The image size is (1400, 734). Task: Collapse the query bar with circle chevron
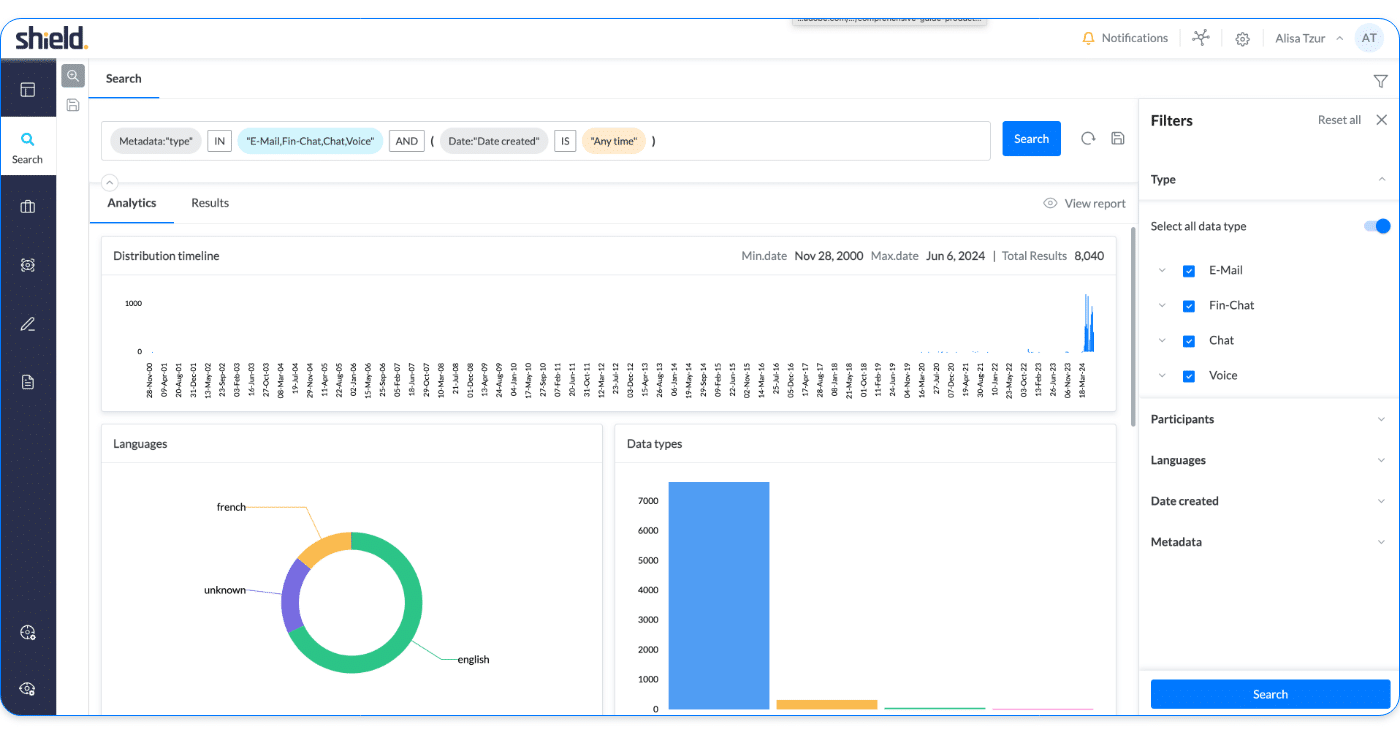110,183
